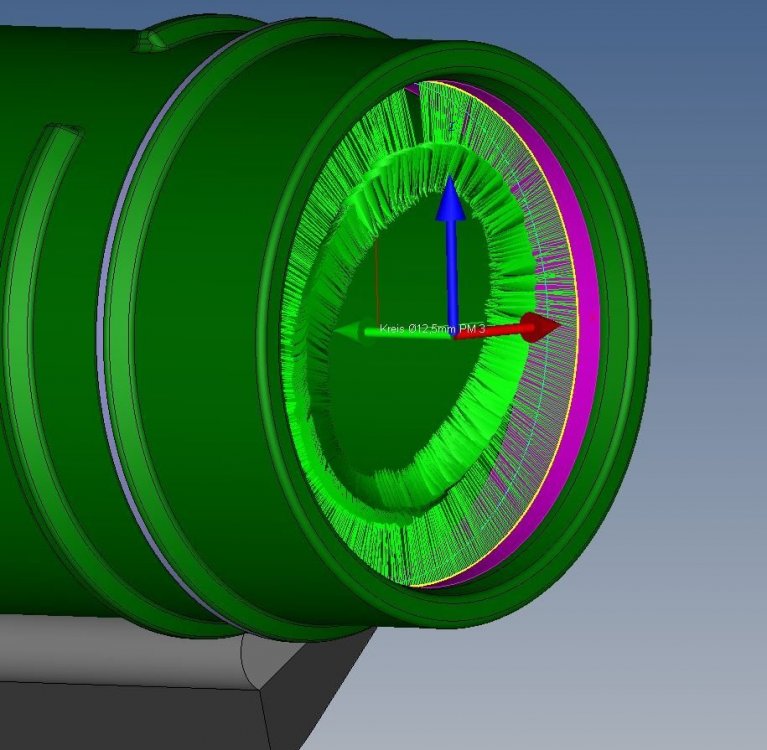Select the red X-axis arrow

507,329
